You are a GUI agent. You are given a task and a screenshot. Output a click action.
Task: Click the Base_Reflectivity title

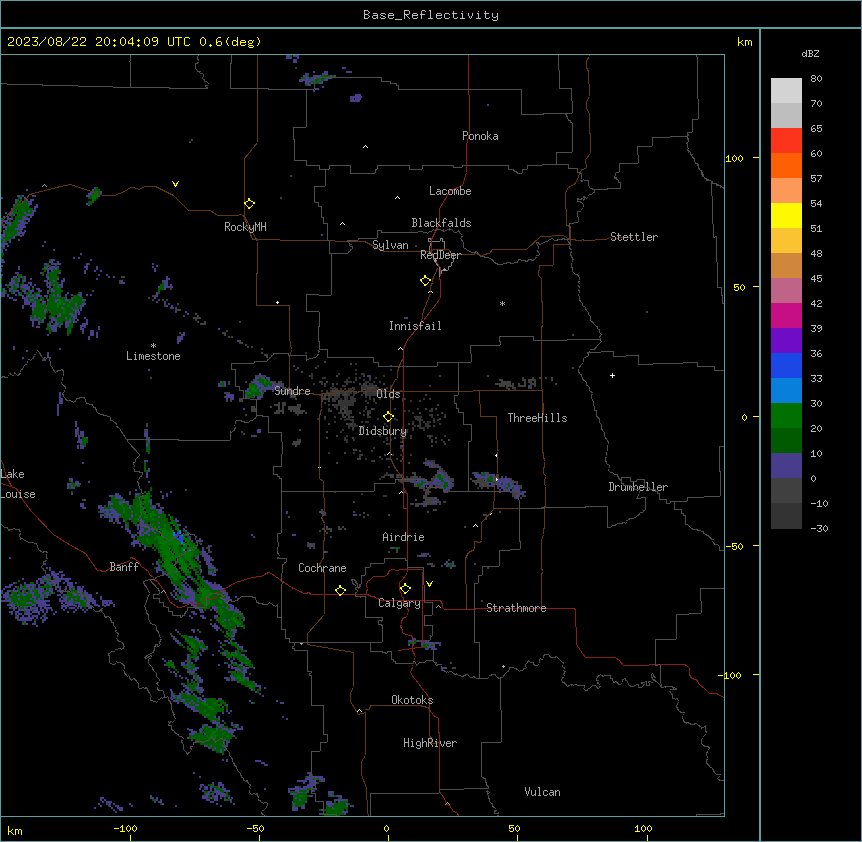pos(431,15)
